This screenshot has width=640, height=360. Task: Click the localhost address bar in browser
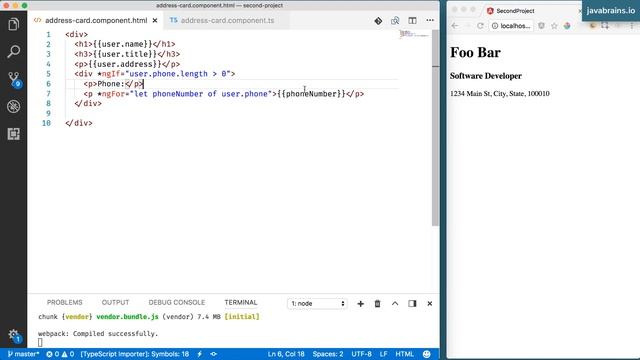pos(511,26)
